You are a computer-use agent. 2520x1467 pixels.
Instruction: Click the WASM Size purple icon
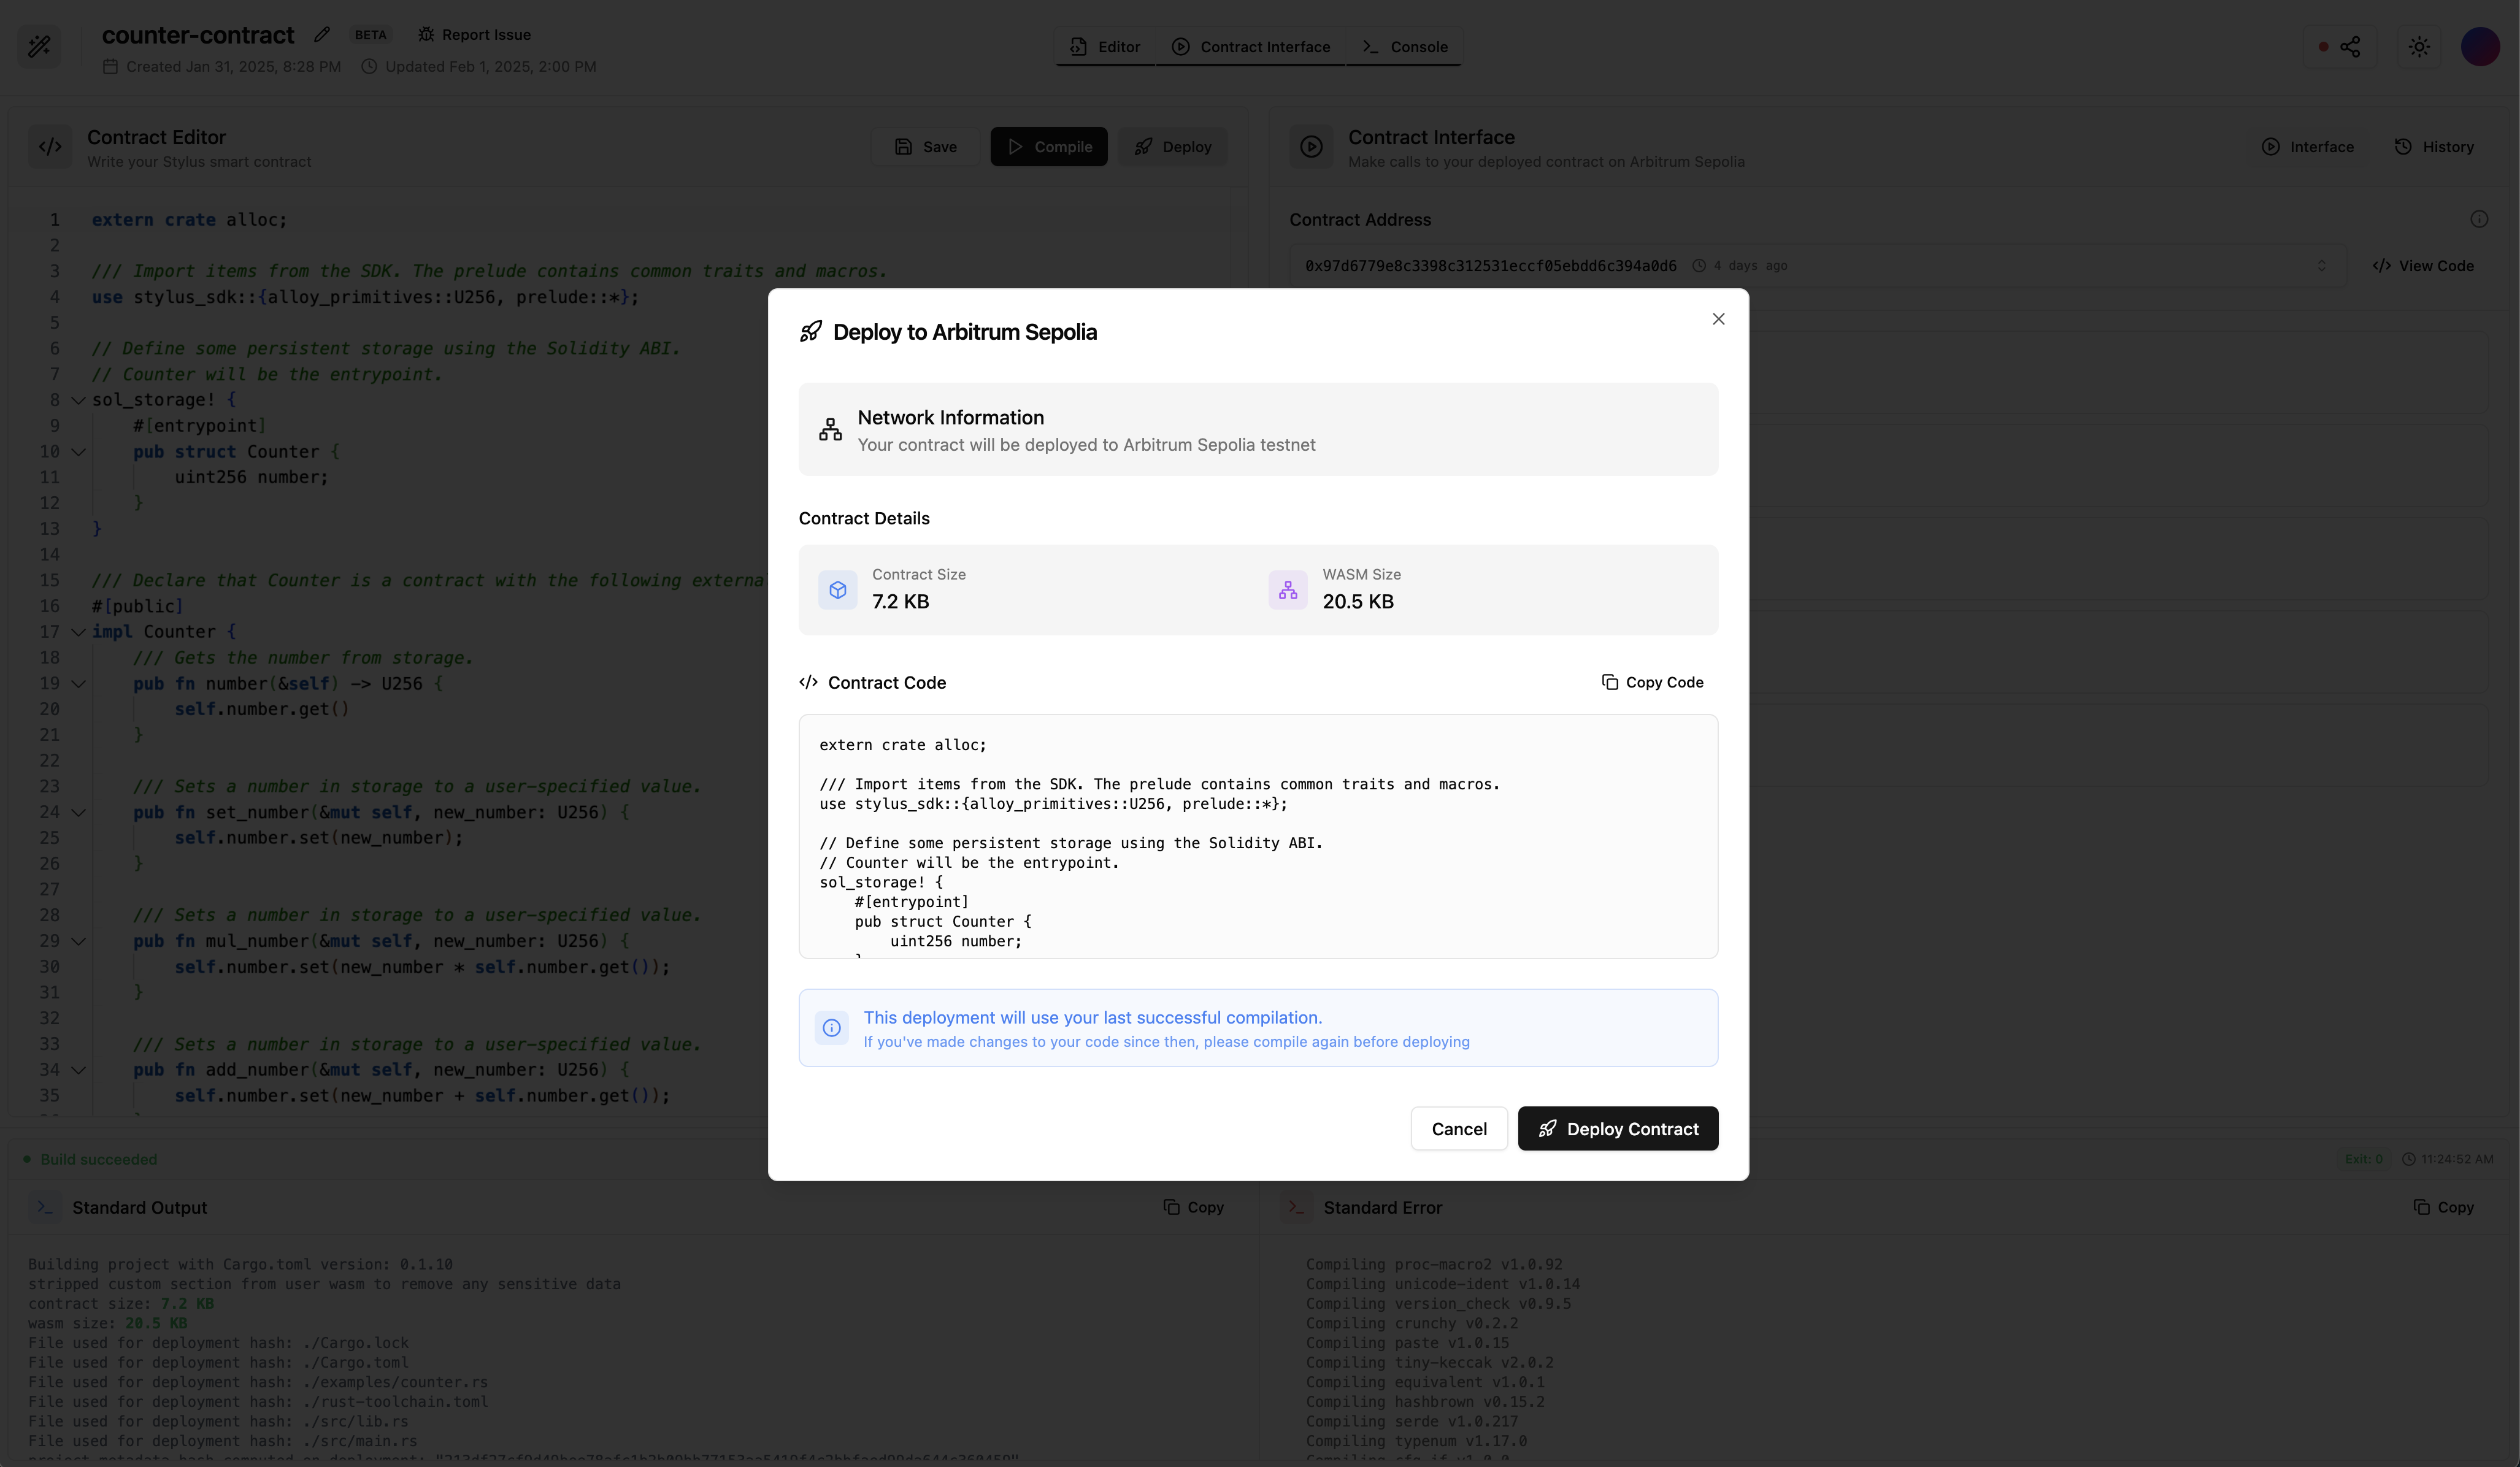pyautogui.click(x=1288, y=590)
